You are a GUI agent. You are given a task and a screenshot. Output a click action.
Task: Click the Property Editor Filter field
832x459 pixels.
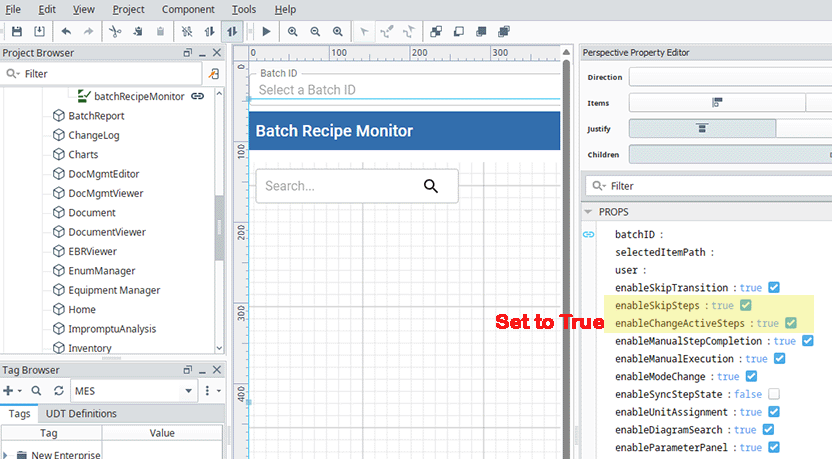pos(710,186)
